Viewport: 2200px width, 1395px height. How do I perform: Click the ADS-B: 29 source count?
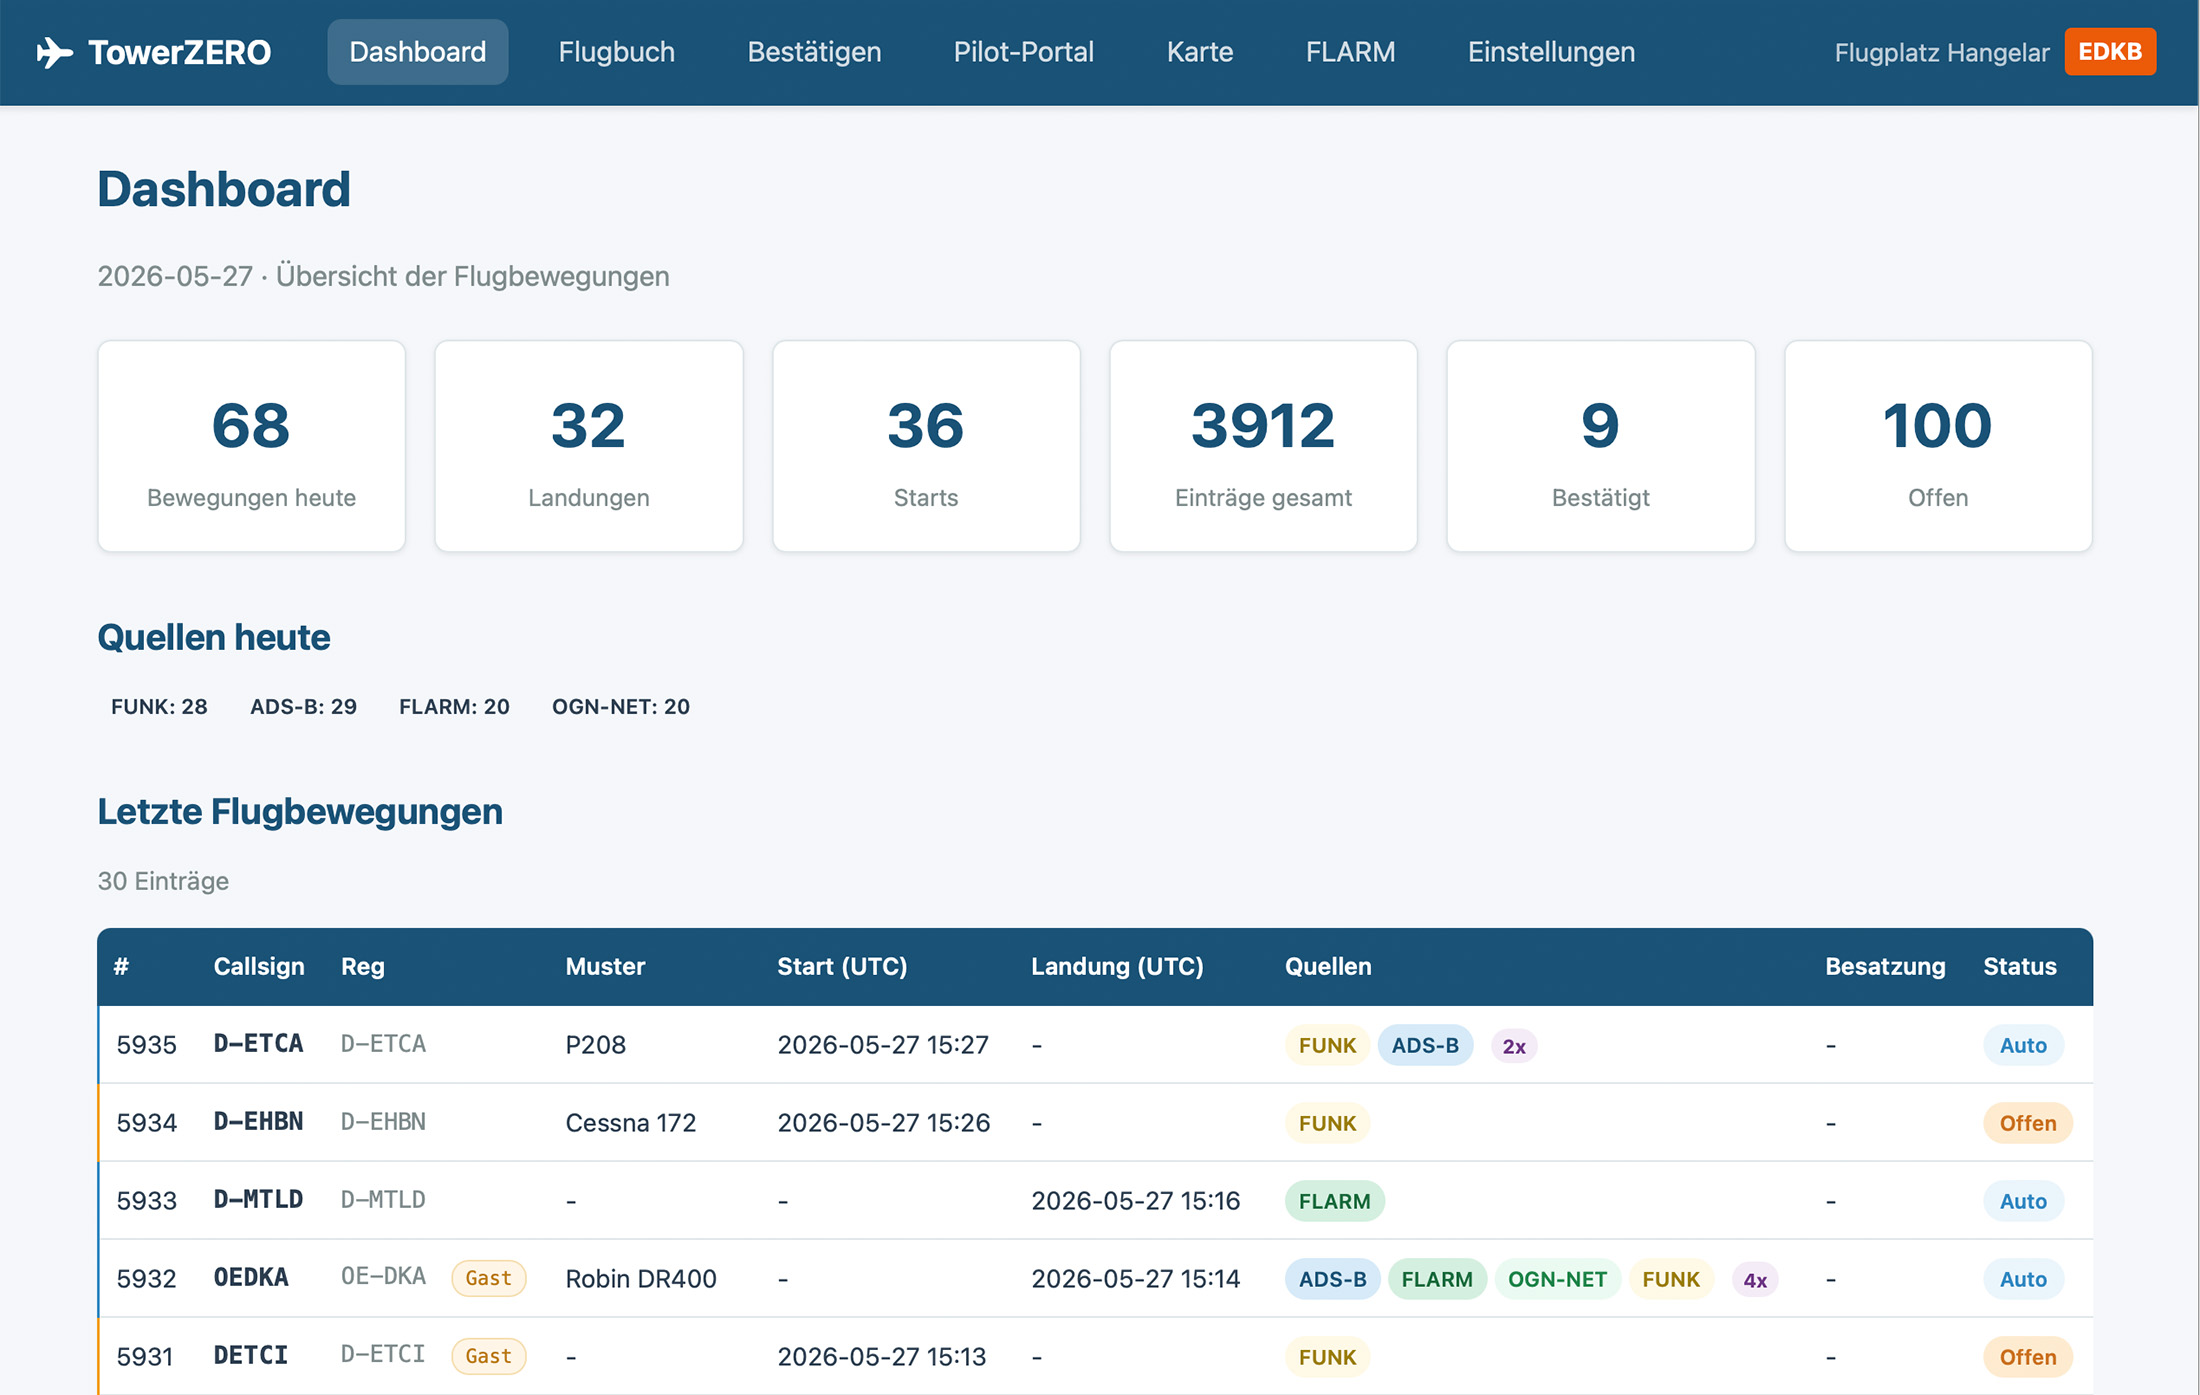(x=303, y=706)
